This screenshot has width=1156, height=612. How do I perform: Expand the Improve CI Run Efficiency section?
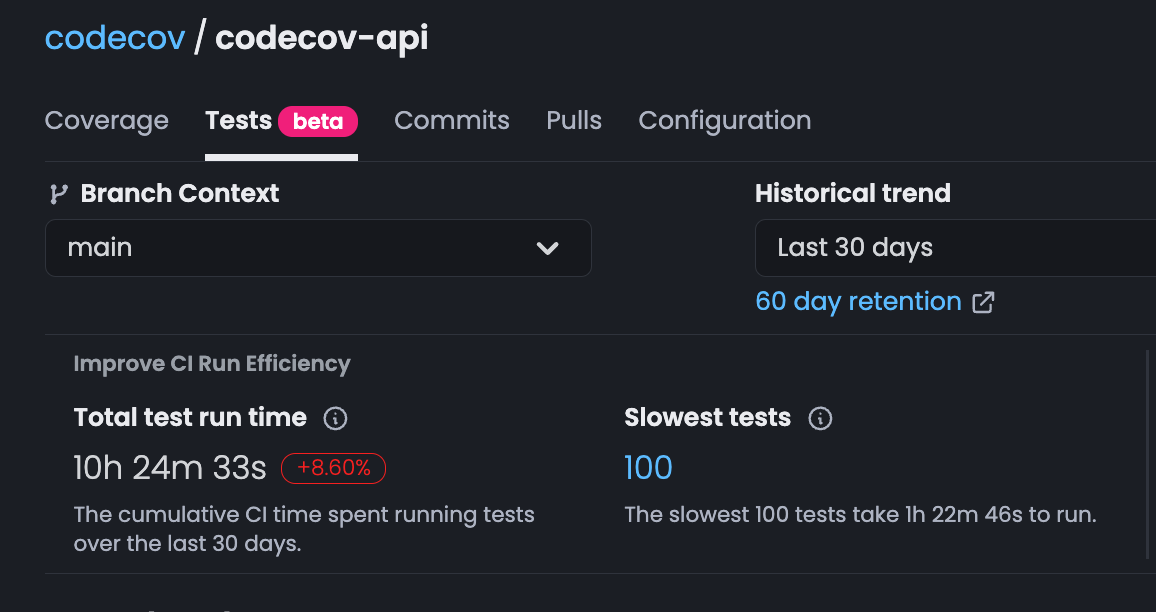point(212,363)
